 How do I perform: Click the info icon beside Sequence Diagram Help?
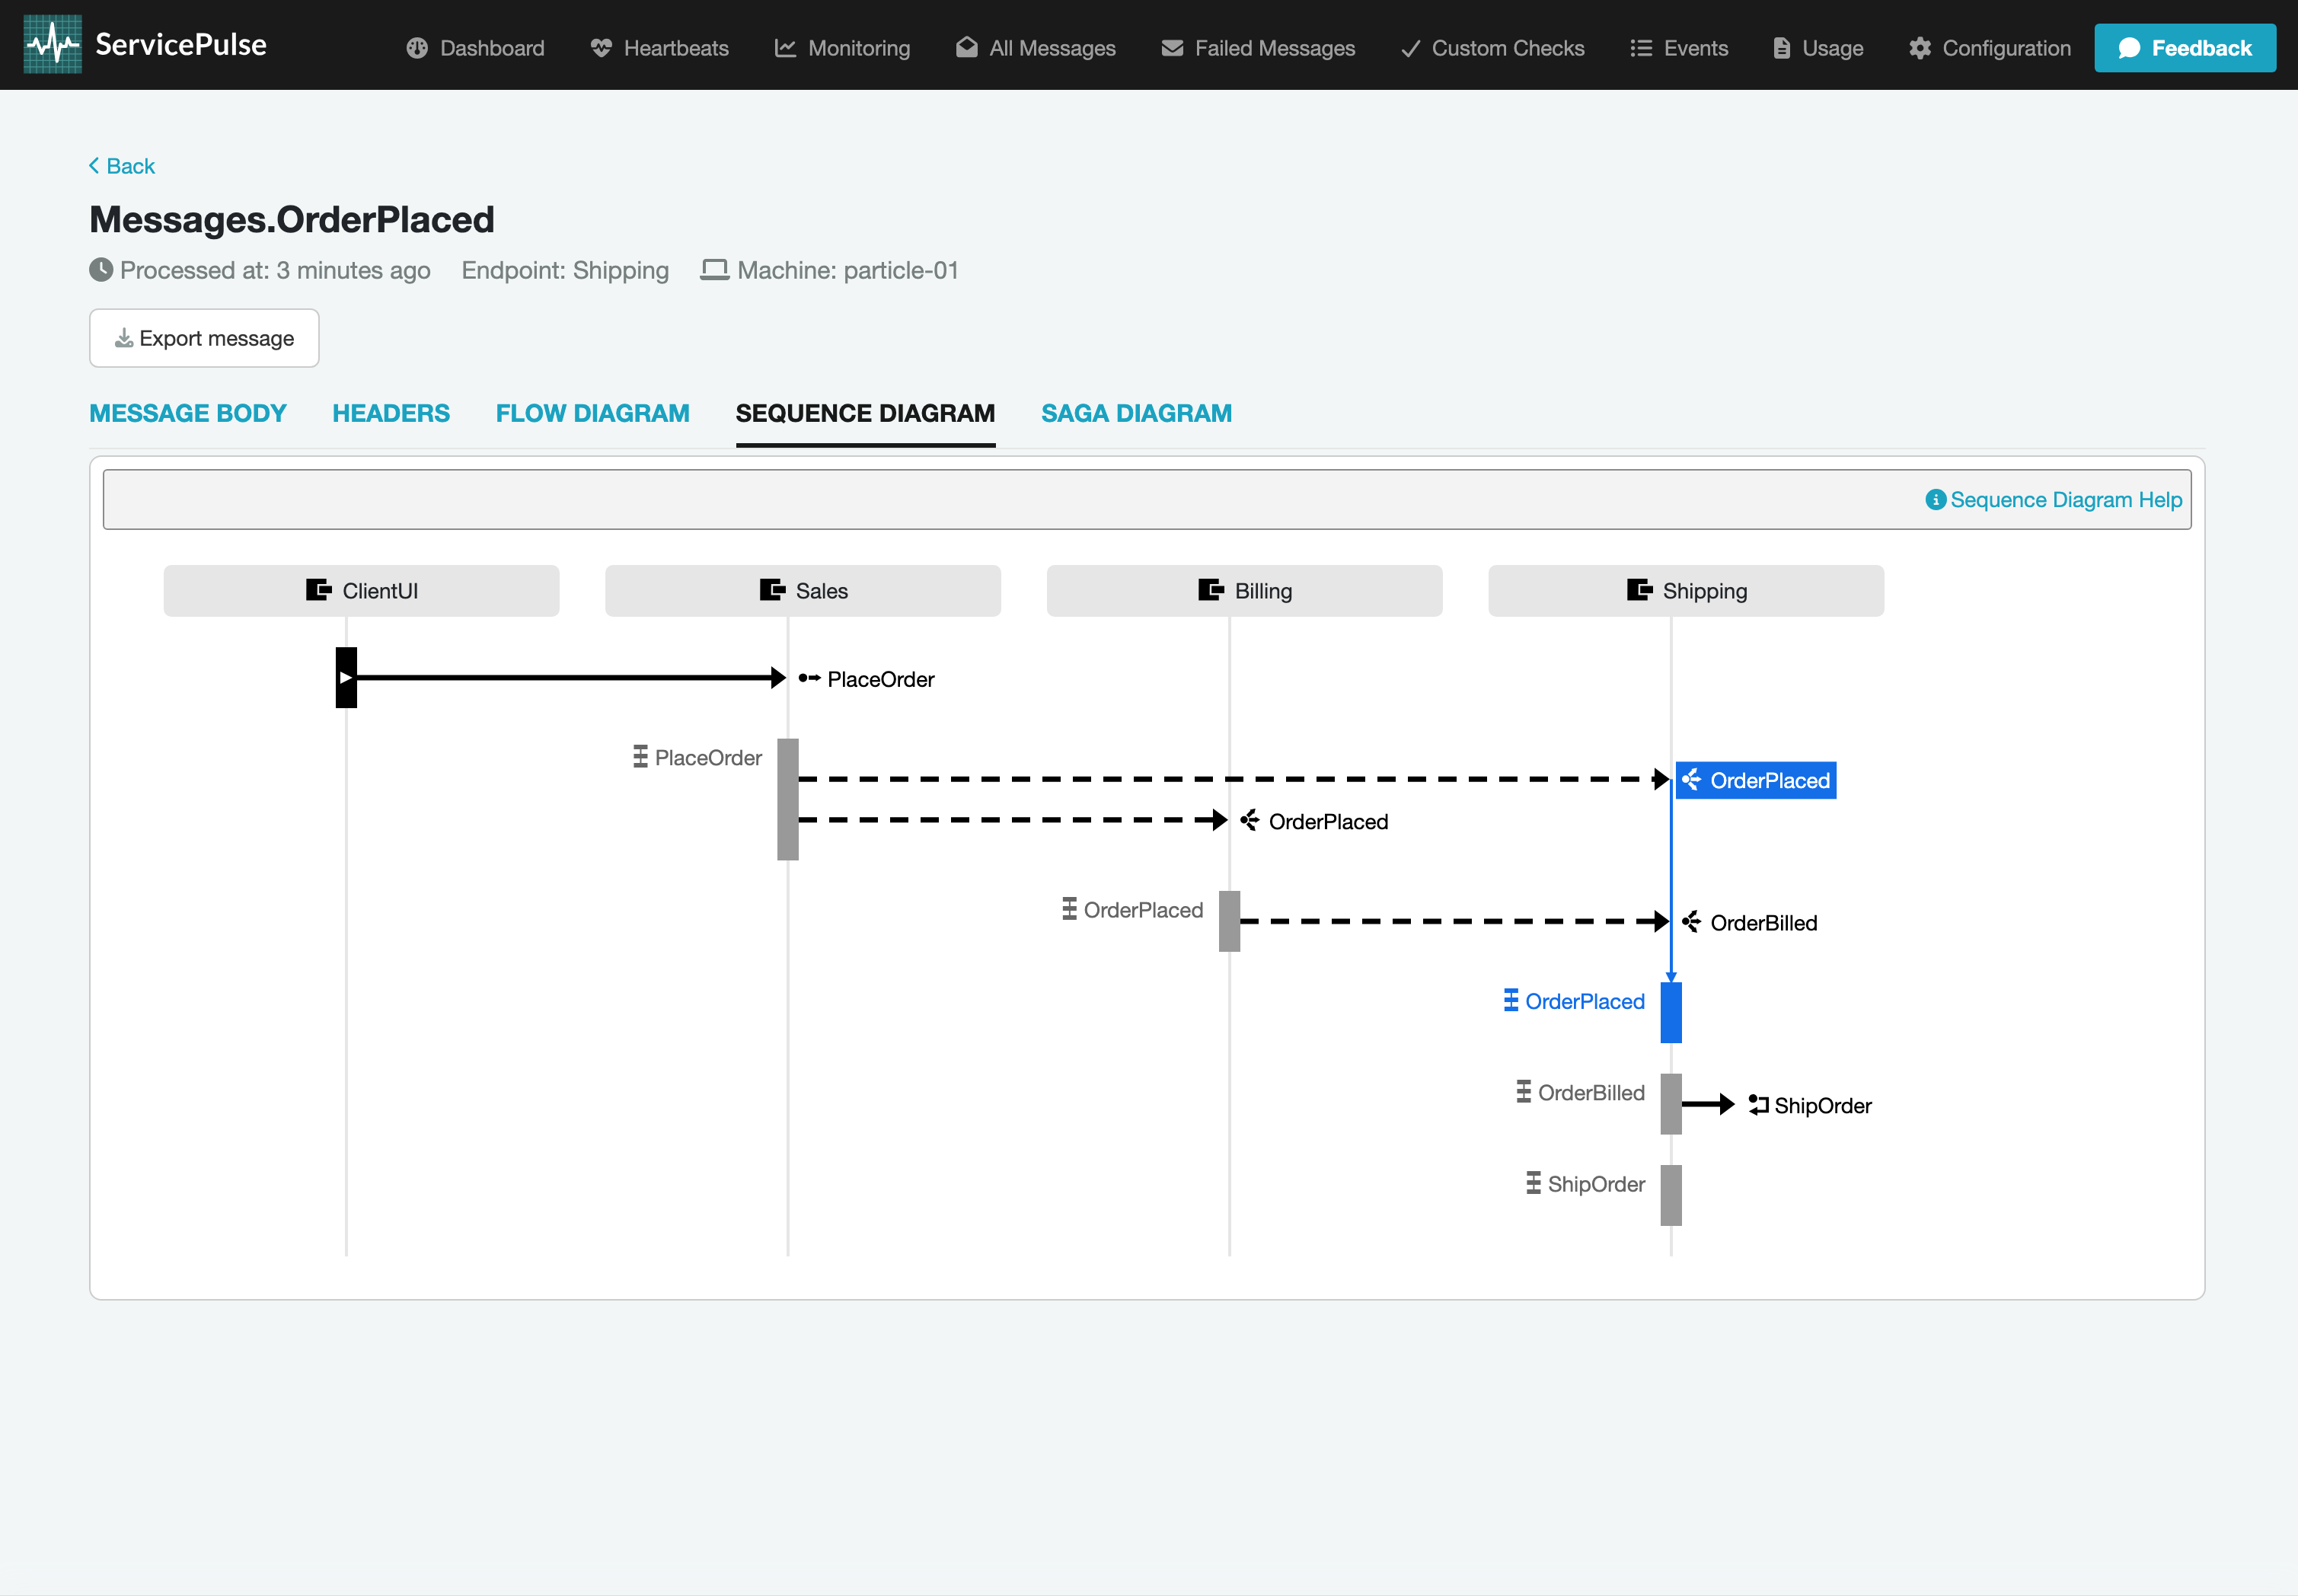1936,499
